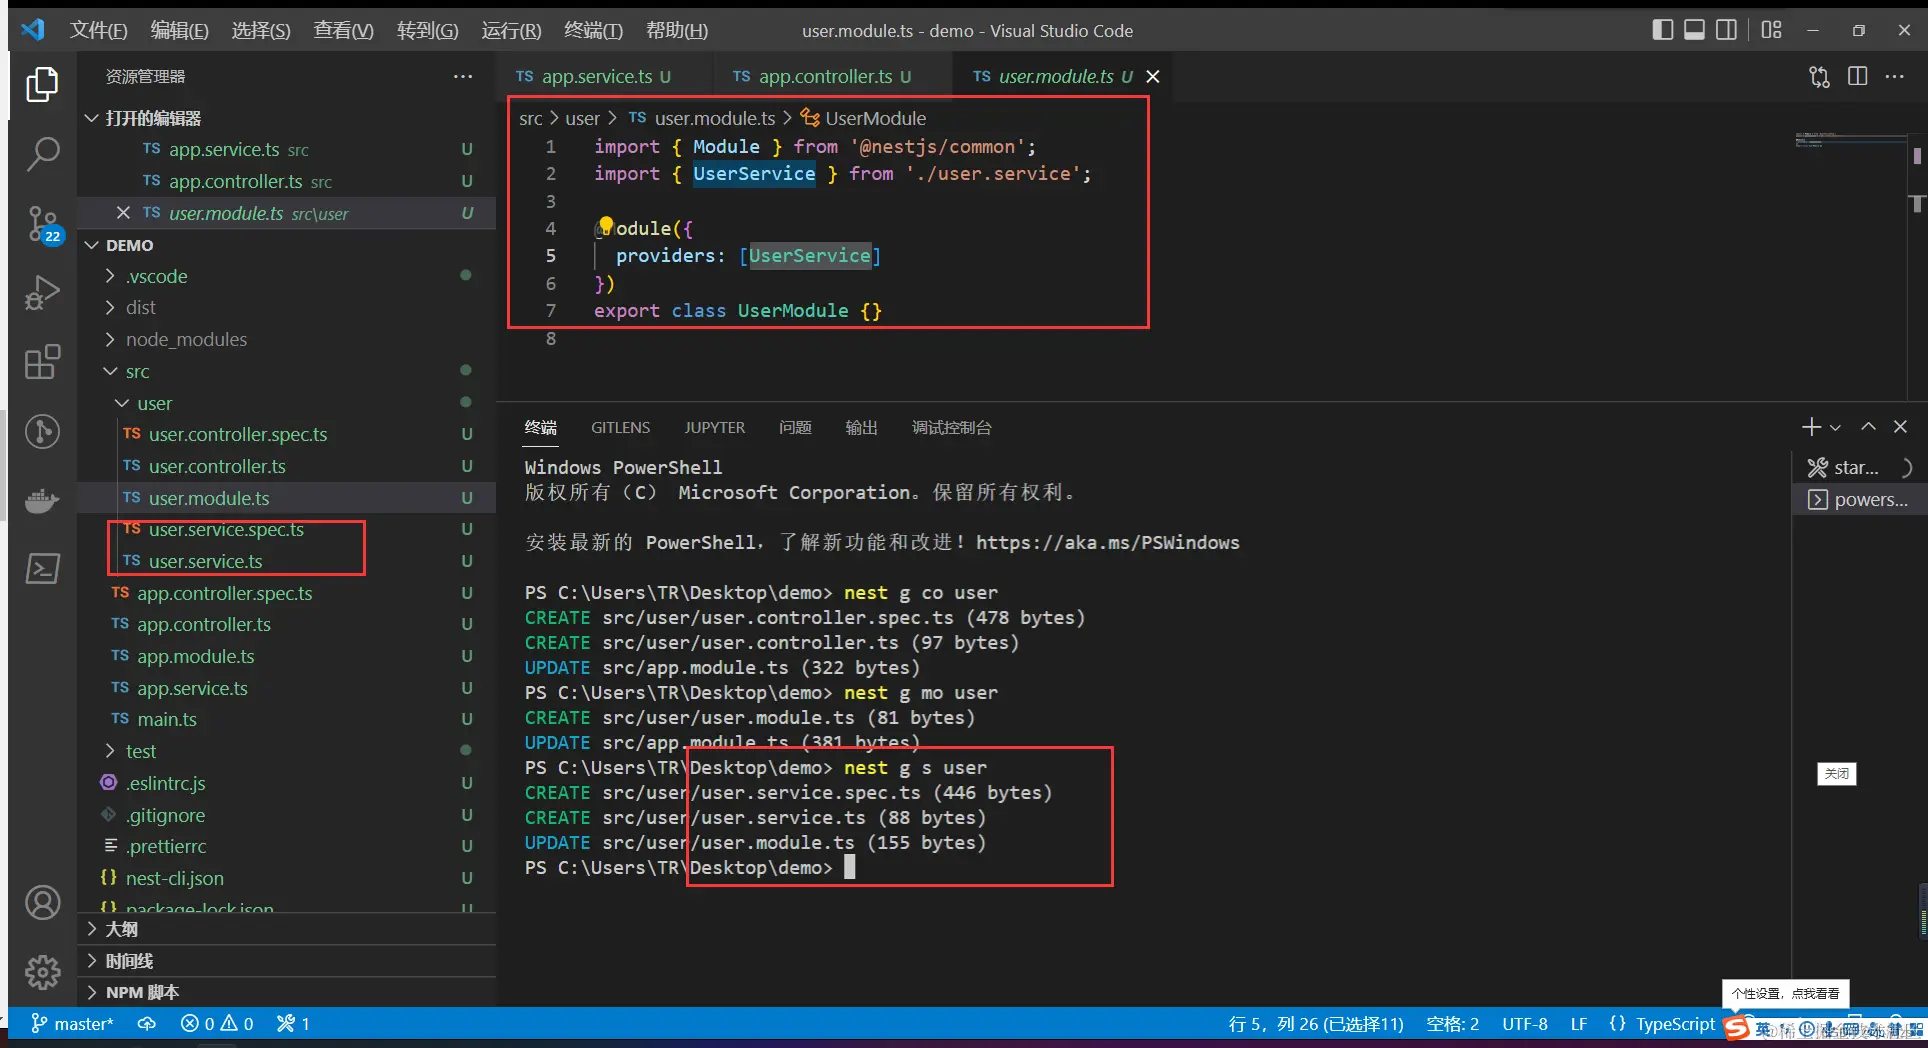Expand the dist folder

[x=286, y=308]
